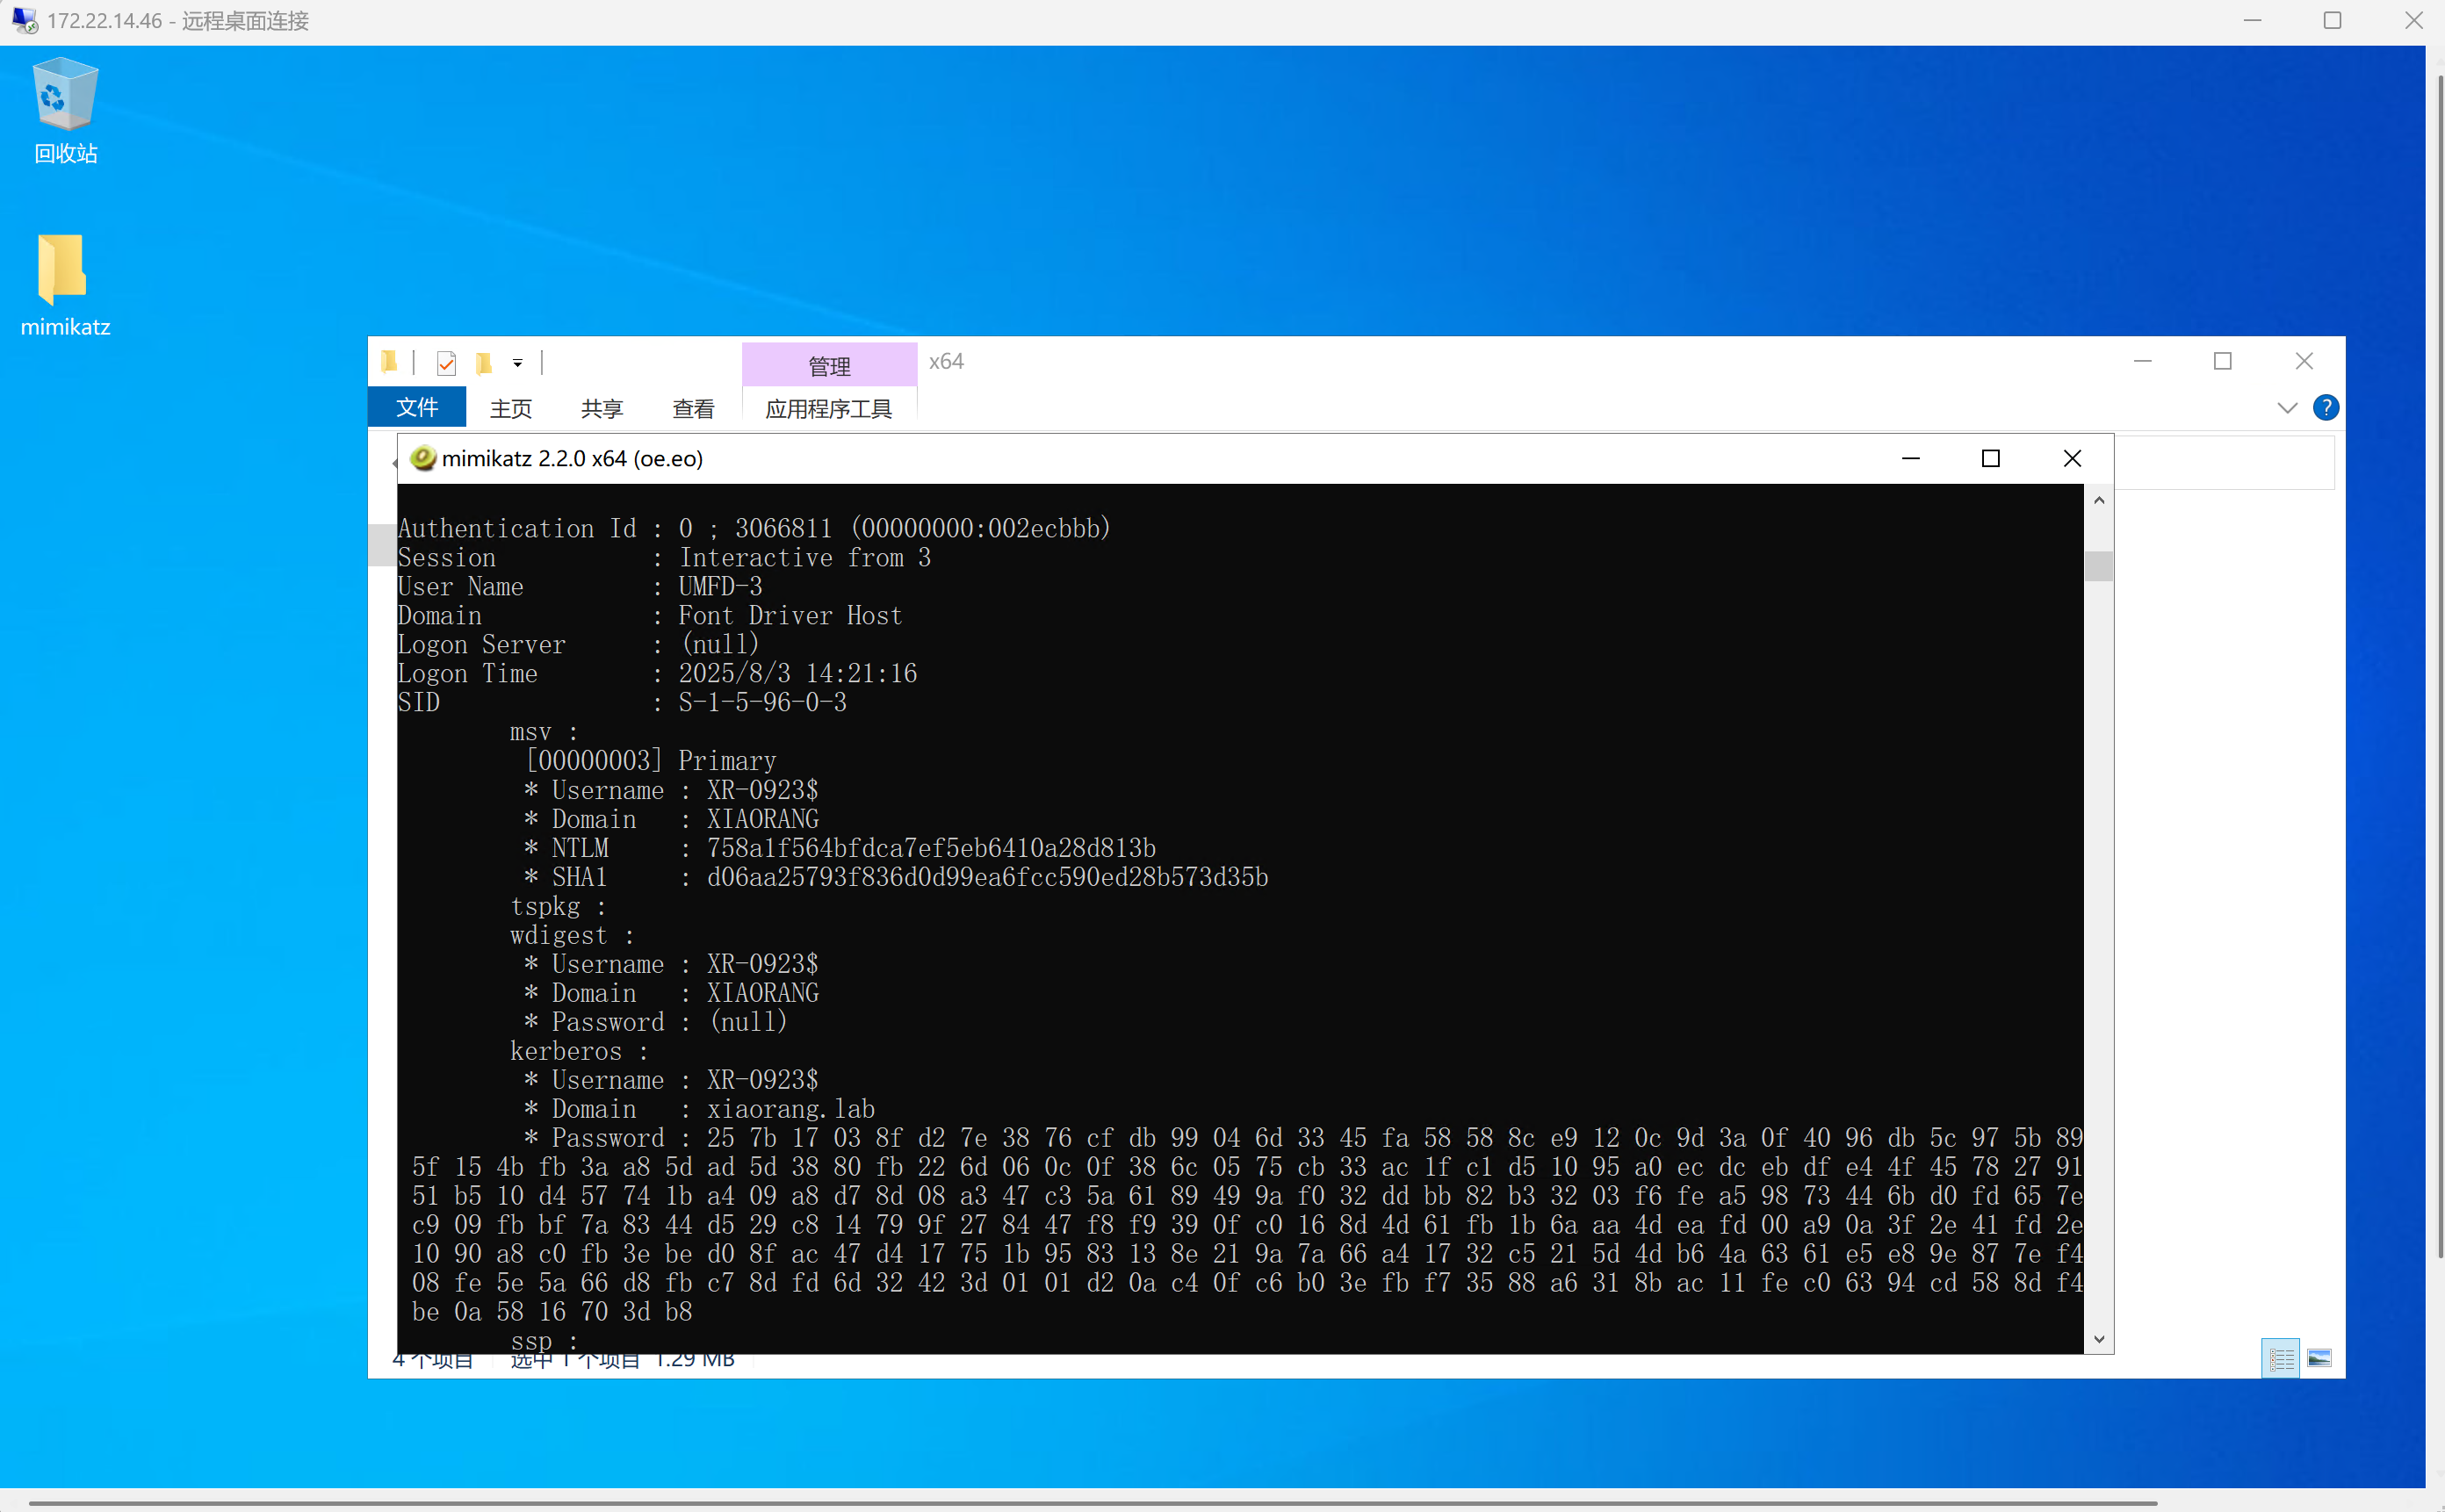
Task: Click the console scrollbar down arrow
Action: (2099, 1339)
